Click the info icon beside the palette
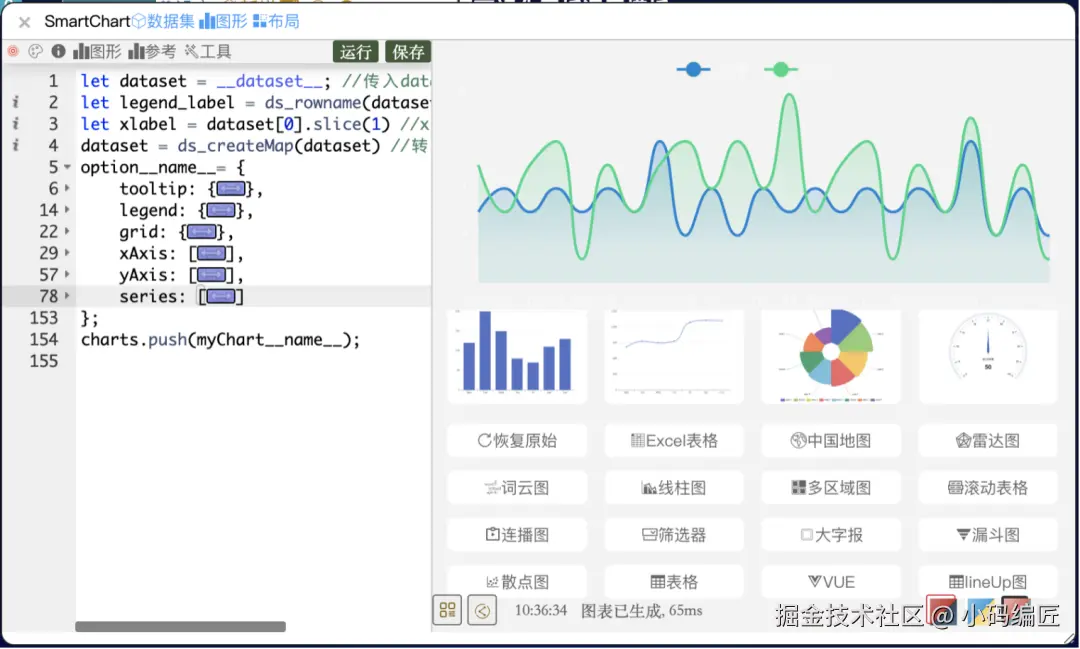 pyautogui.click(x=57, y=50)
